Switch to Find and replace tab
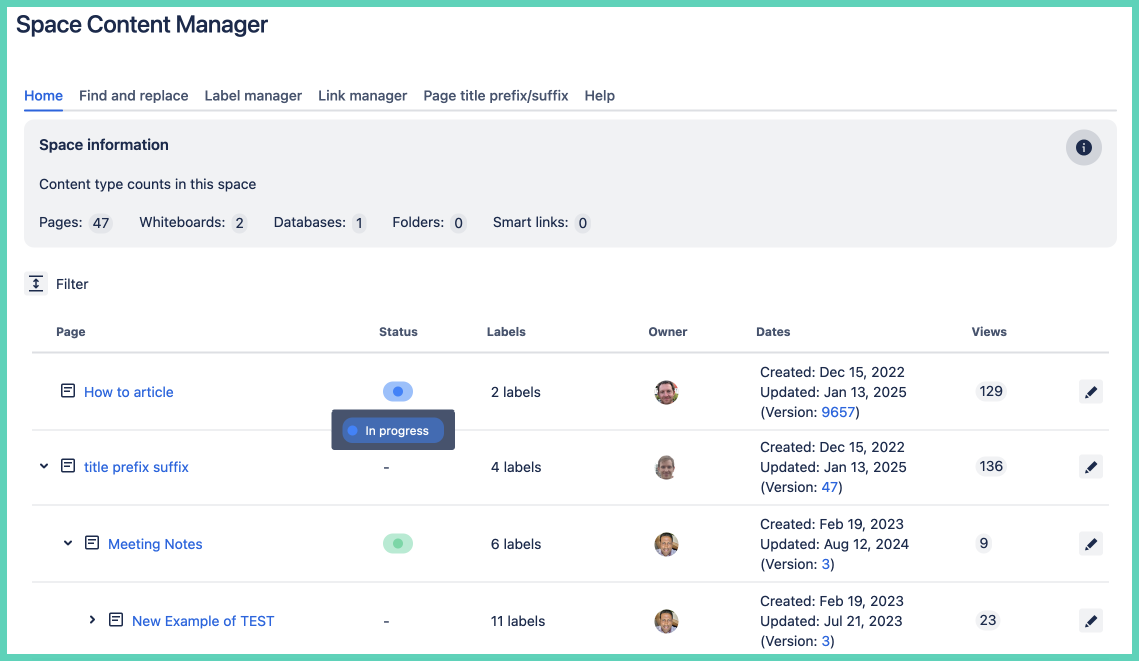This screenshot has height=661, width=1139. tap(134, 96)
